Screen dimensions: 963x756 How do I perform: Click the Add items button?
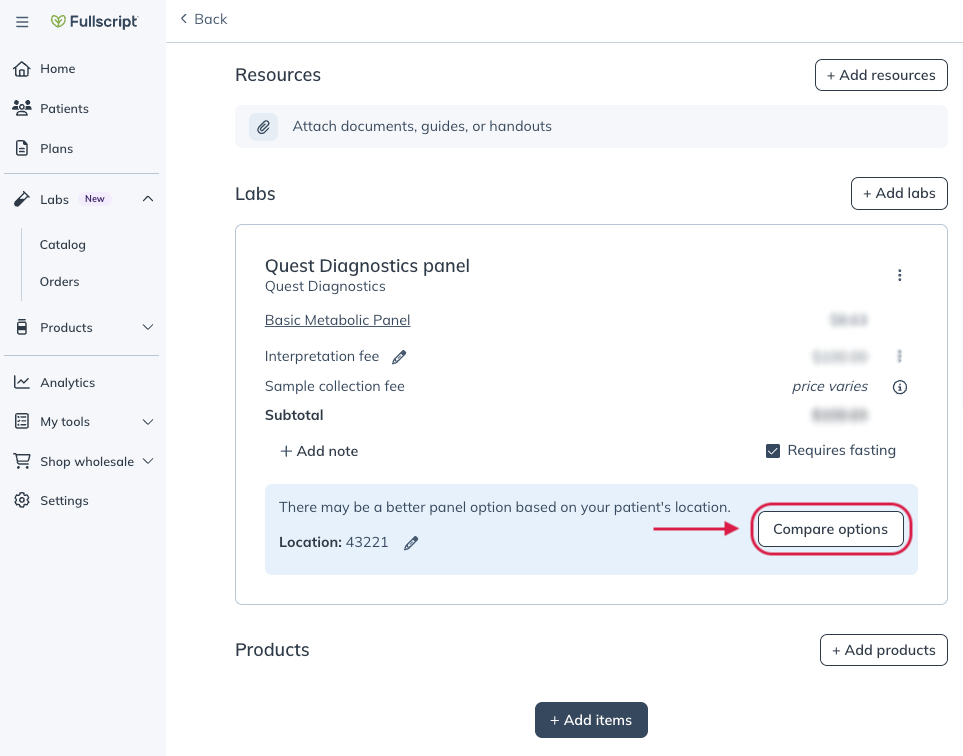[x=591, y=720]
